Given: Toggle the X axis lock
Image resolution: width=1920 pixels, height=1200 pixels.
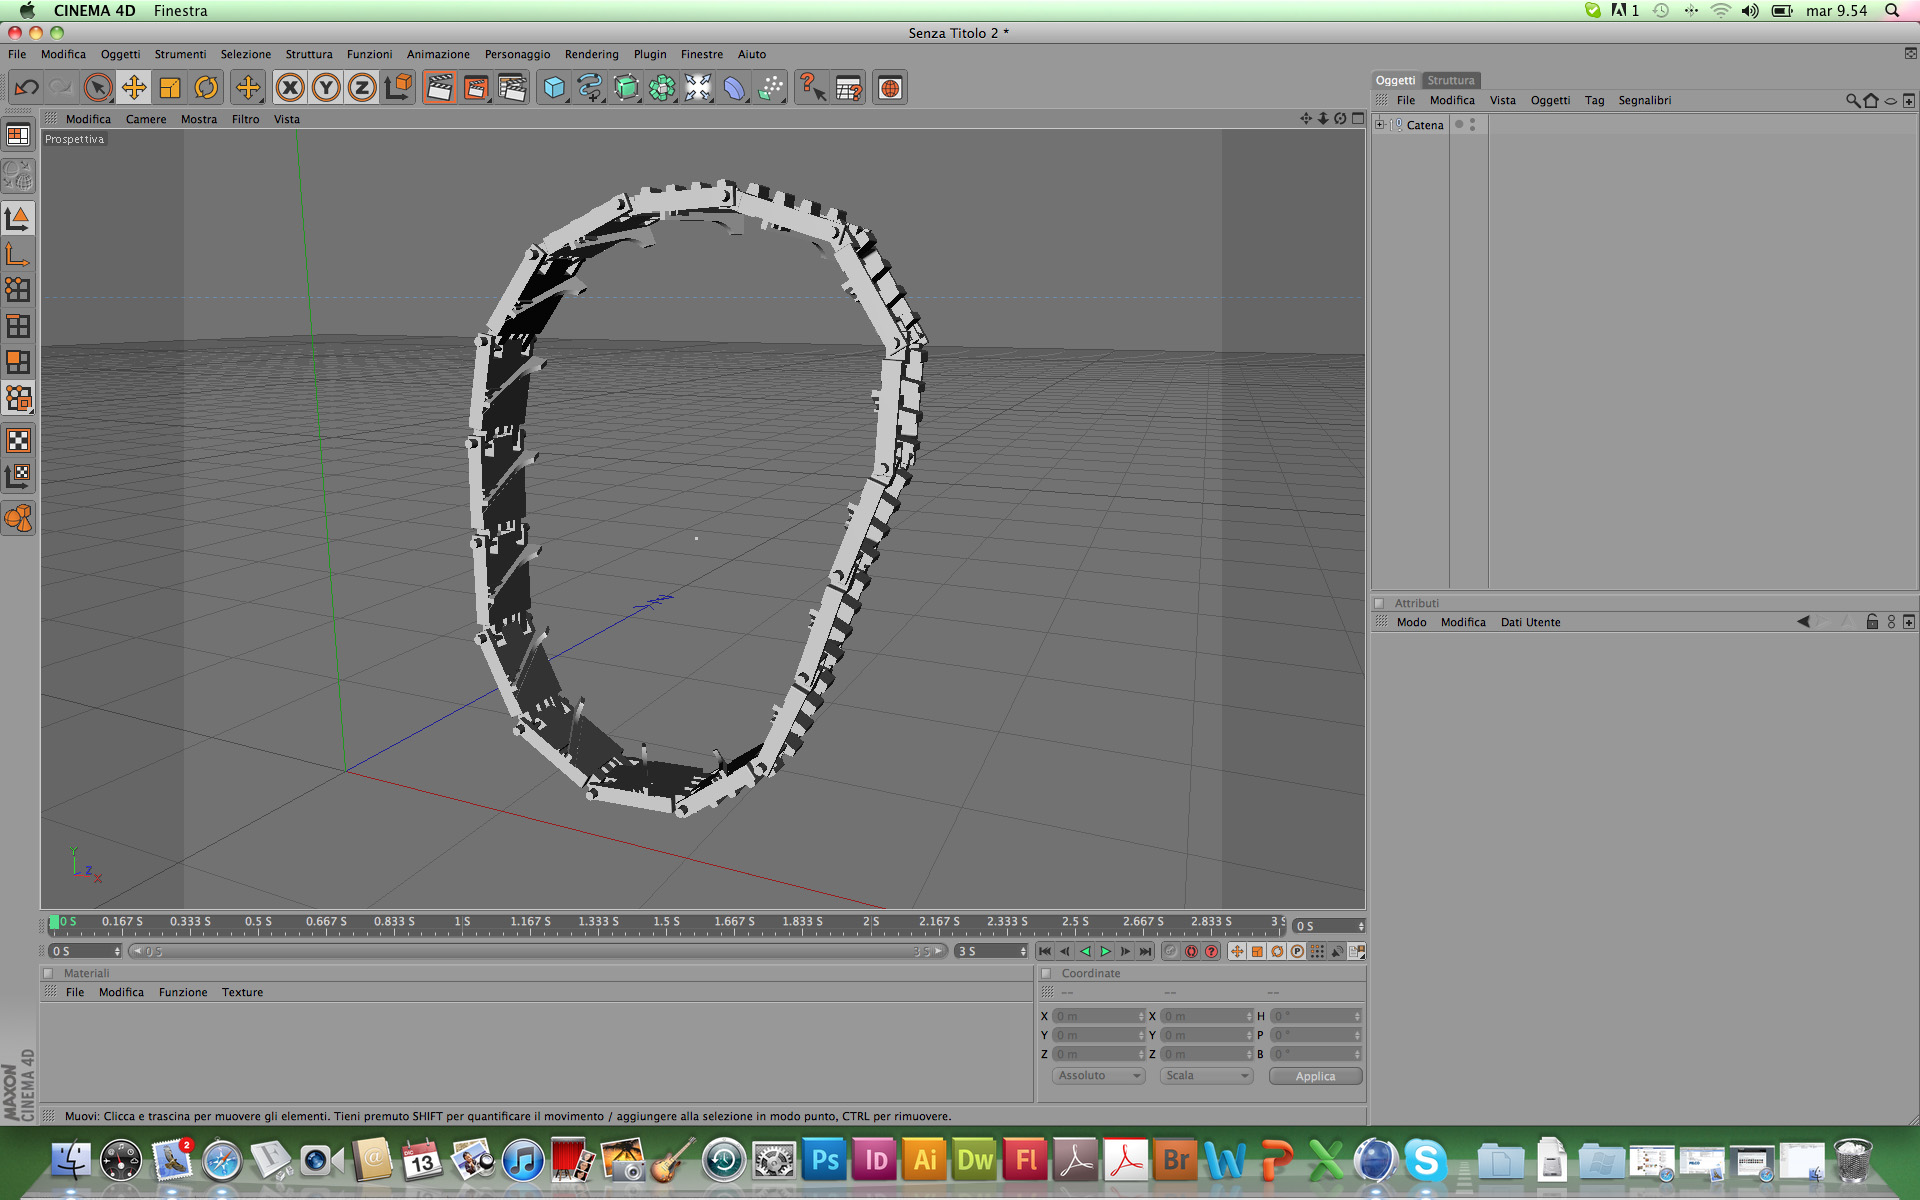Looking at the screenshot, I should coord(290,88).
